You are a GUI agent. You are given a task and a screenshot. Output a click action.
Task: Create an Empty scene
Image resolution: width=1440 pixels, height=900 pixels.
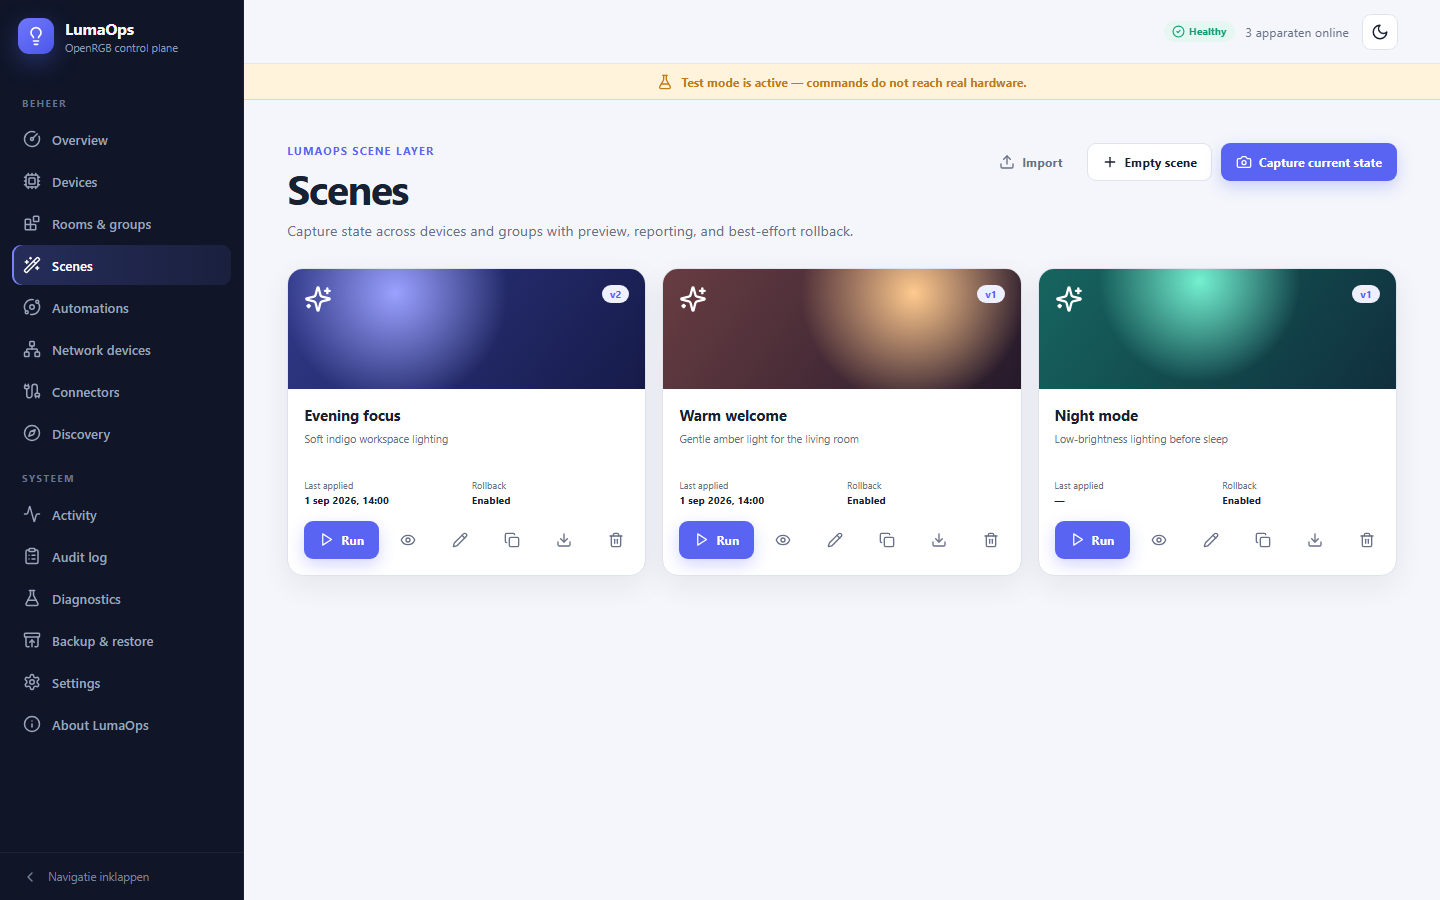(1149, 162)
